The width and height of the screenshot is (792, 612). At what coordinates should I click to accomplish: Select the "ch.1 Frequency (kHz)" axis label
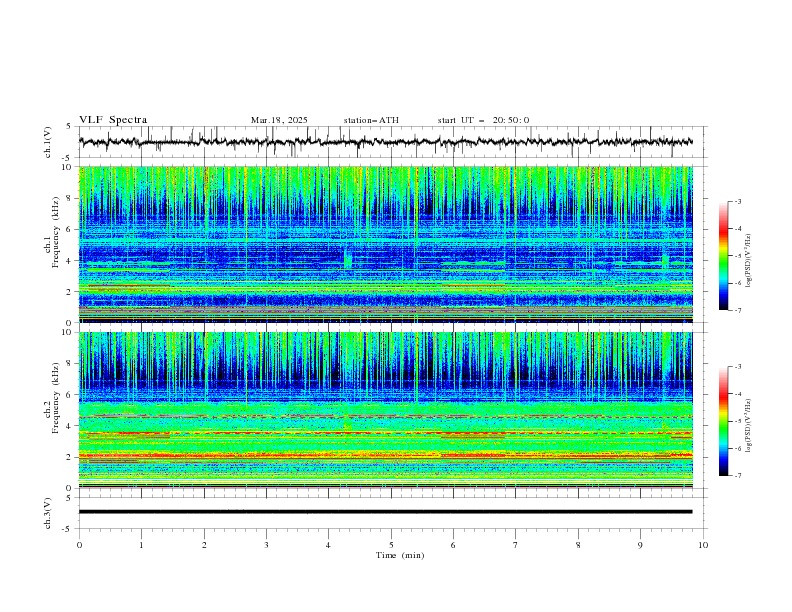pos(52,244)
